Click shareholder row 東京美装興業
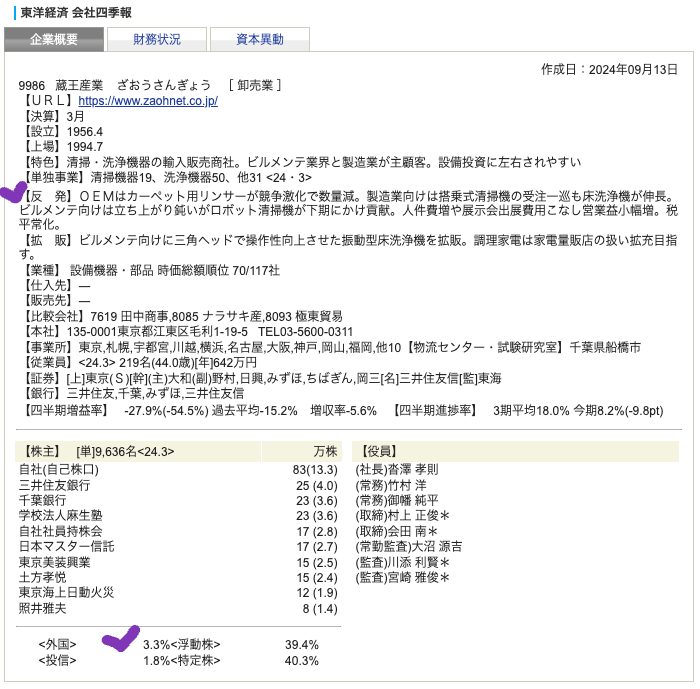The image size is (700, 689). (178, 562)
